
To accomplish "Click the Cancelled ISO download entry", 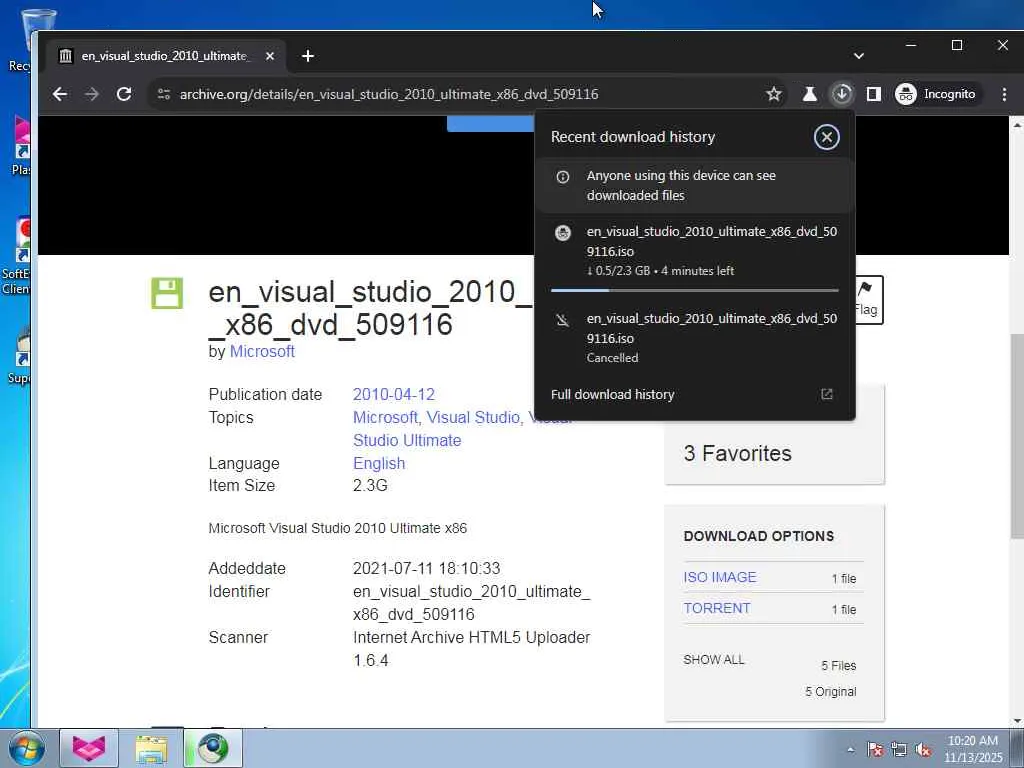I will click(695, 338).
